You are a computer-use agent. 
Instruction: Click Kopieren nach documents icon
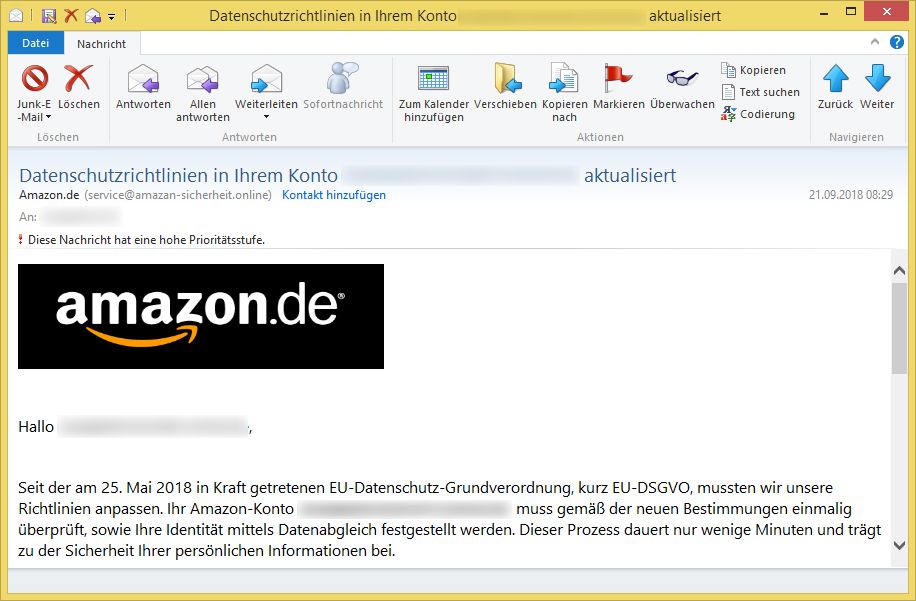coord(564,78)
